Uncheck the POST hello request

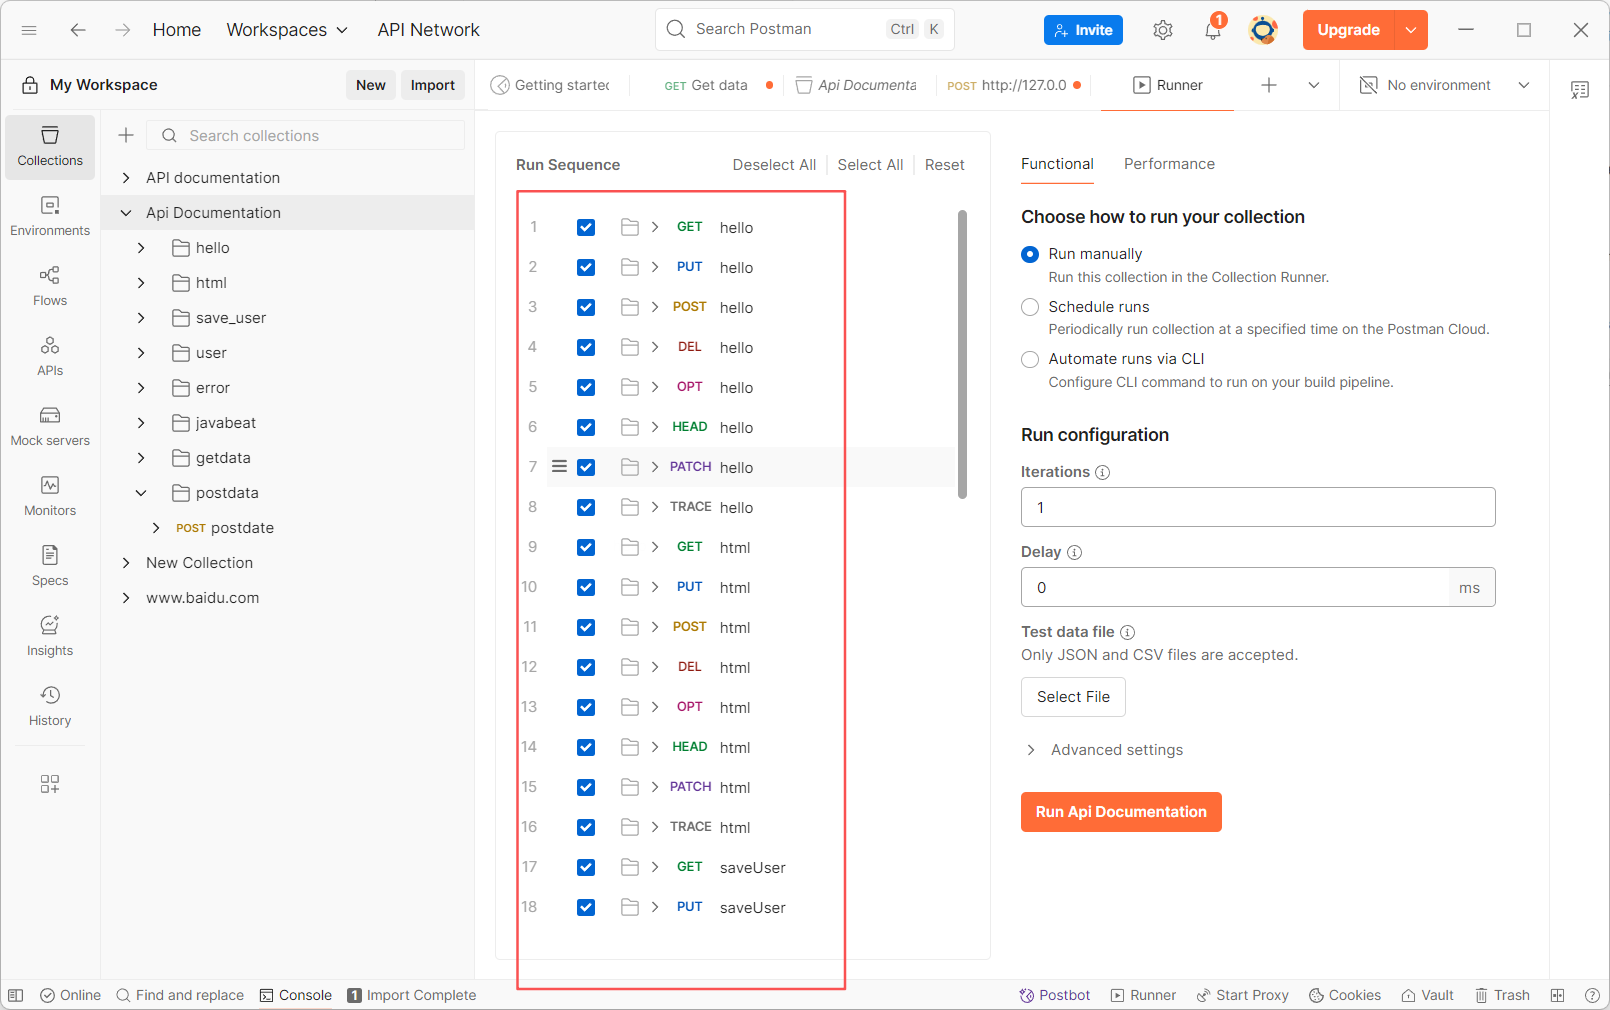[586, 307]
